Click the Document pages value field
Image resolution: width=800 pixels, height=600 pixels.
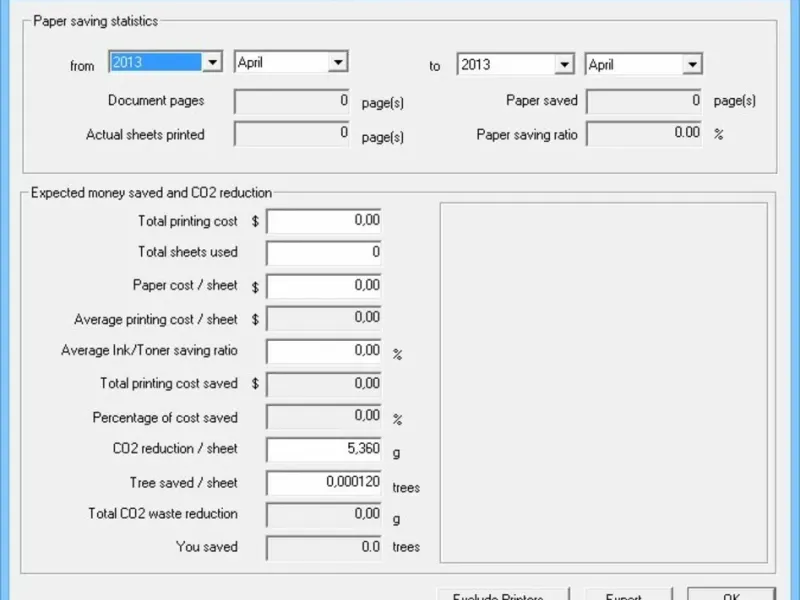(291, 102)
